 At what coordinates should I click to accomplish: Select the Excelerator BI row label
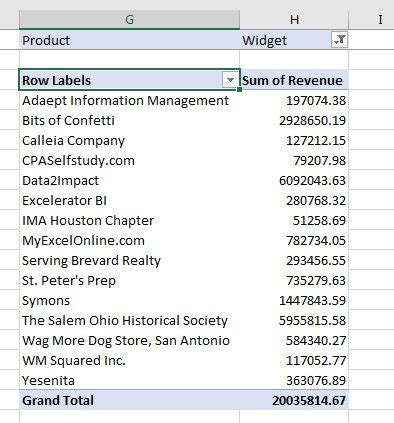[129, 200]
